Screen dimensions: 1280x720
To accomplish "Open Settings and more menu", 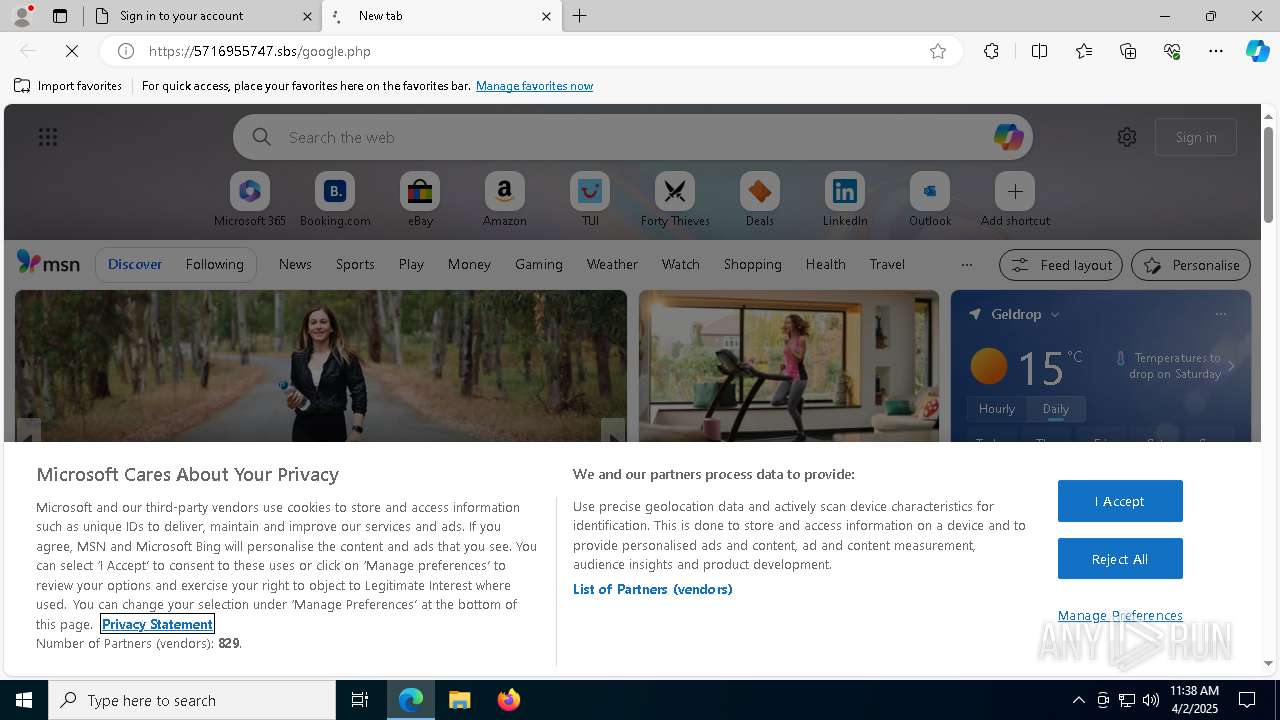I will 1216,51.
